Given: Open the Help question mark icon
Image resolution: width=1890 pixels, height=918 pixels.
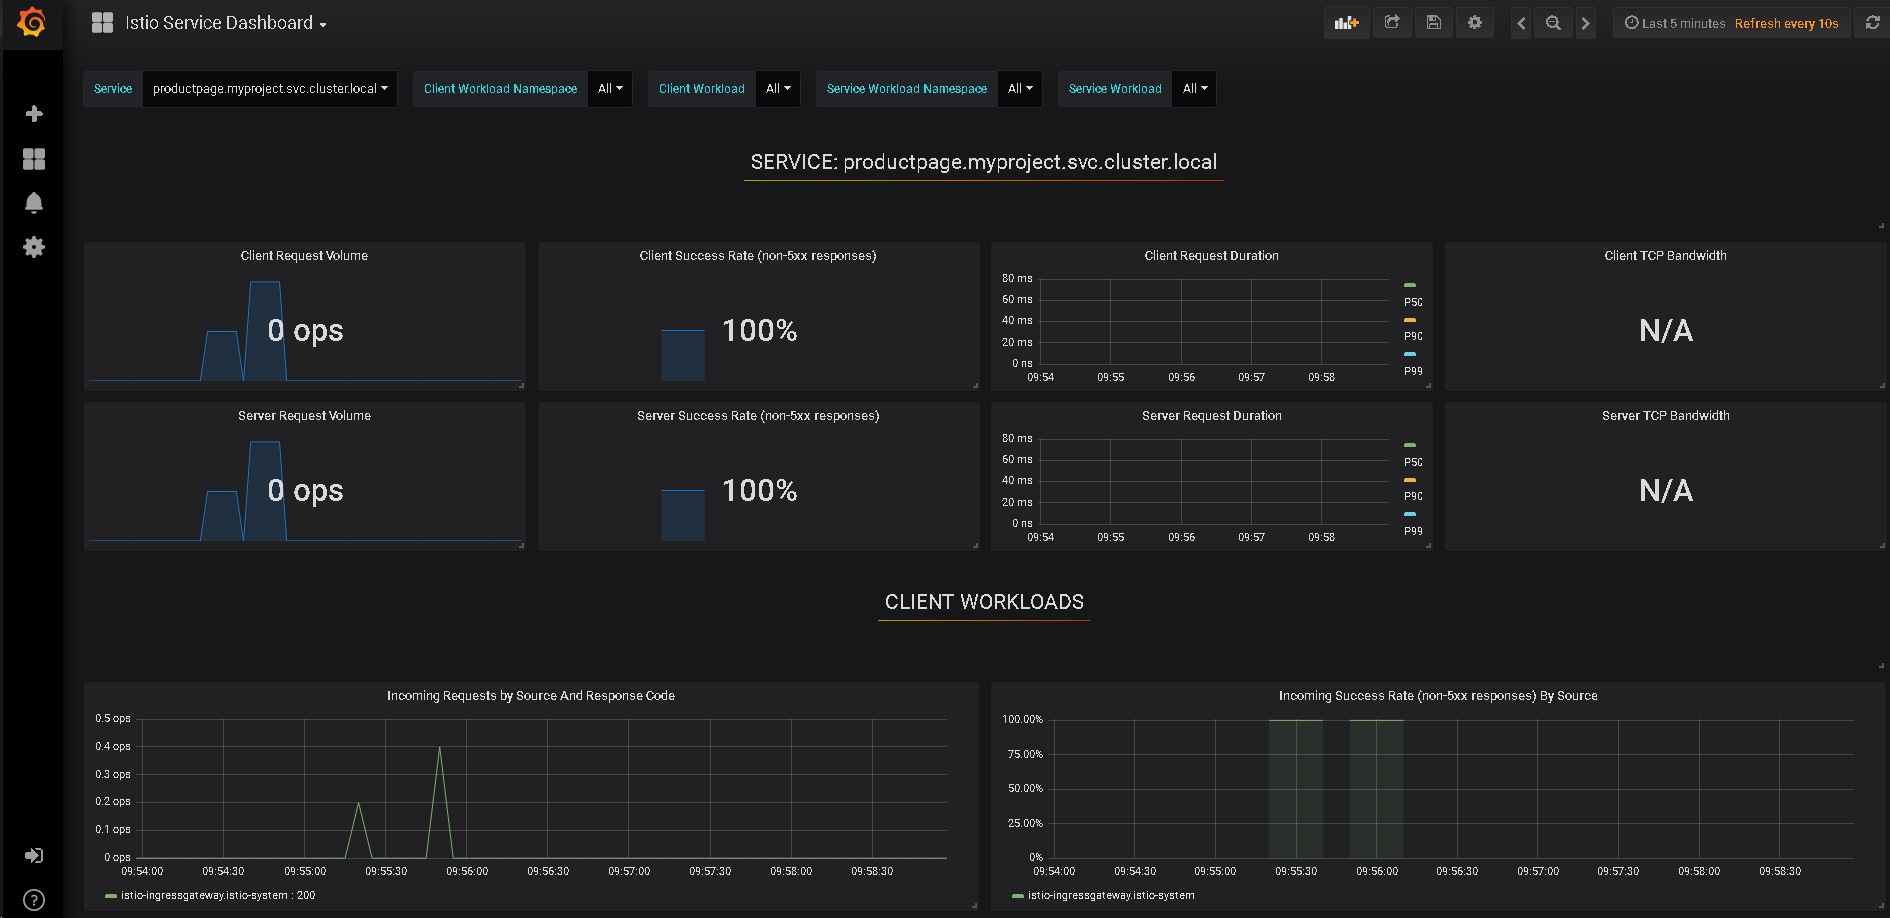Looking at the screenshot, I should click(34, 899).
